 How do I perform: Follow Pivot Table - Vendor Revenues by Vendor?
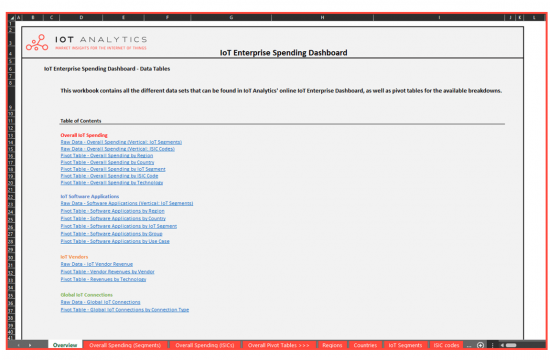click(x=107, y=272)
